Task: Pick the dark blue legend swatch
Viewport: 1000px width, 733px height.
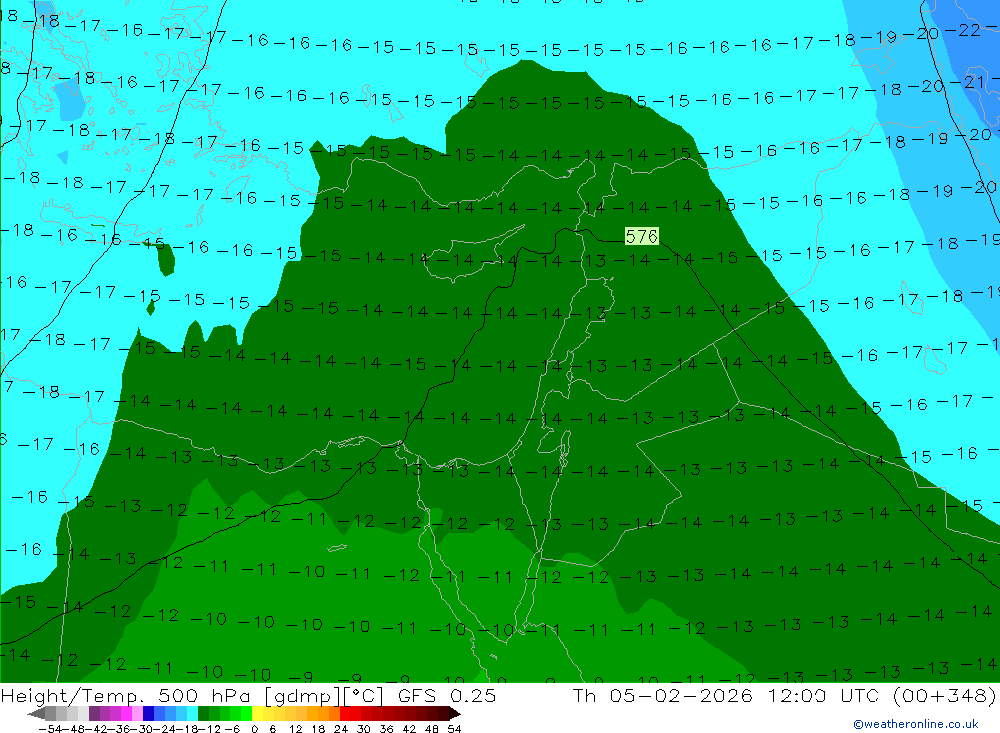Action: (148, 714)
